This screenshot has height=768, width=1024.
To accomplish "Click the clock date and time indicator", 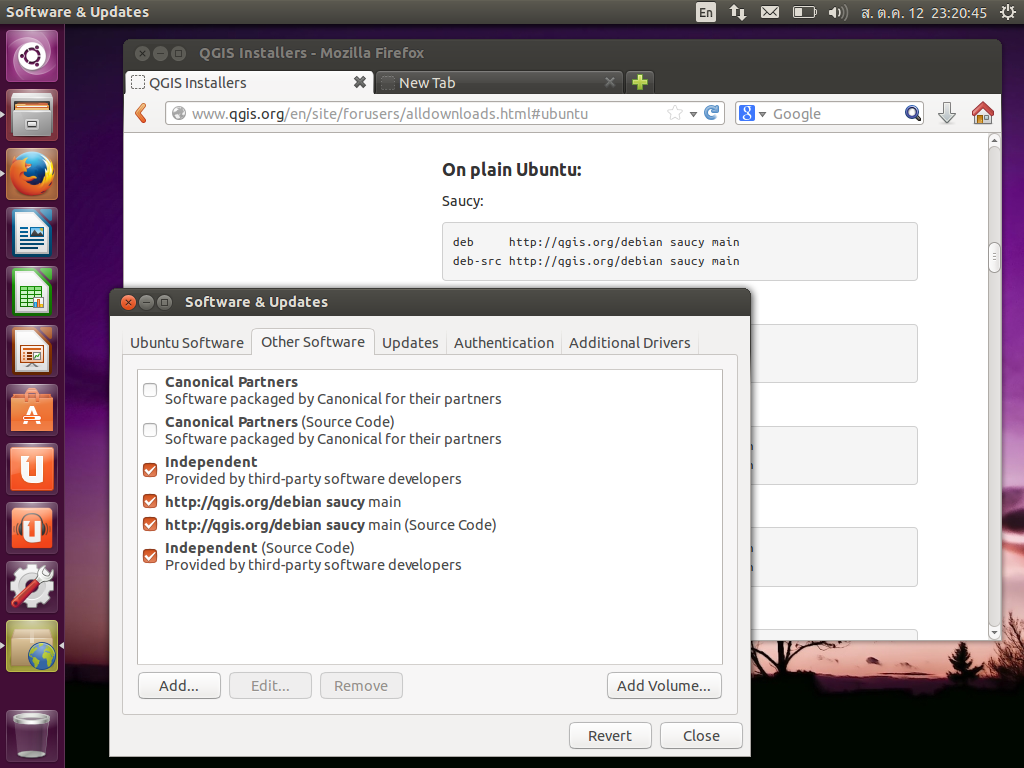I will (x=923, y=12).
